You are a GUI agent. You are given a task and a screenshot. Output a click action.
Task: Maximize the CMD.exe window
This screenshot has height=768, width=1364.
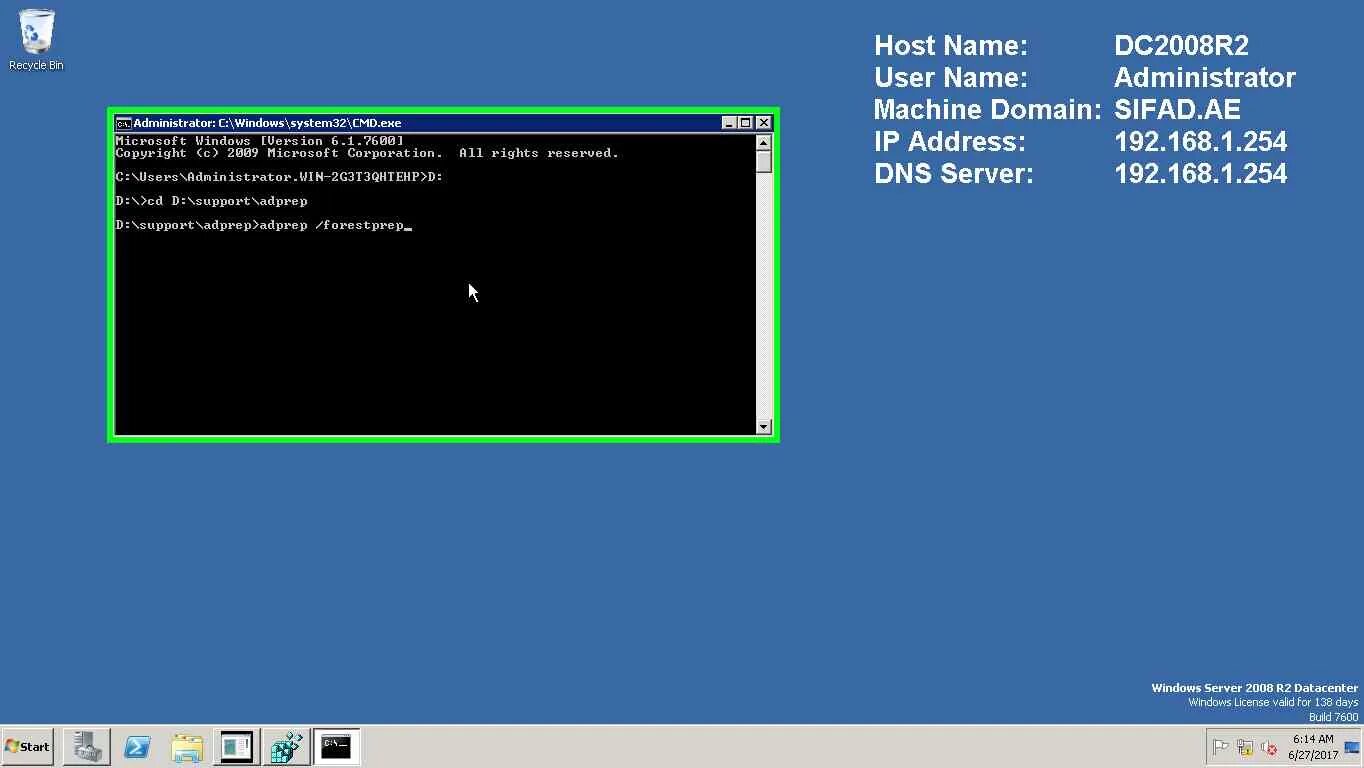point(746,123)
